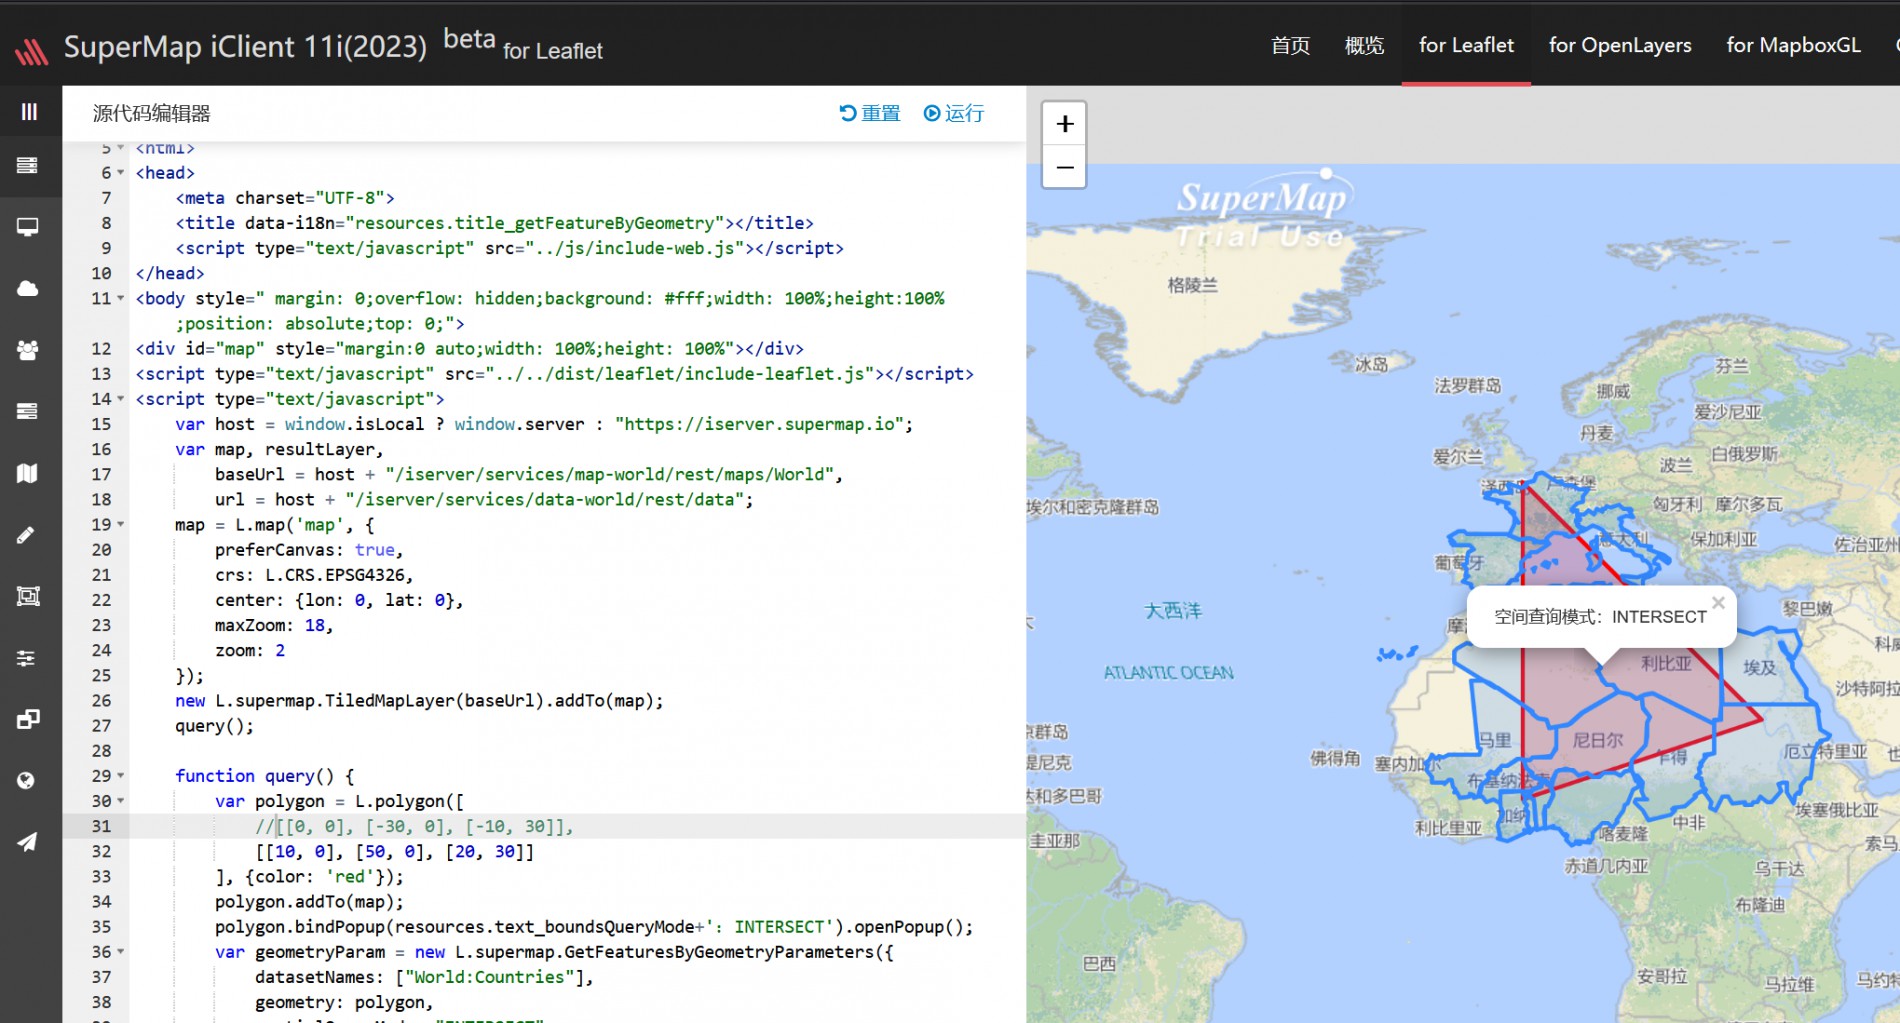1900x1023 pixels.
Task: Open the desktop monitor category icon
Action: (x=28, y=227)
